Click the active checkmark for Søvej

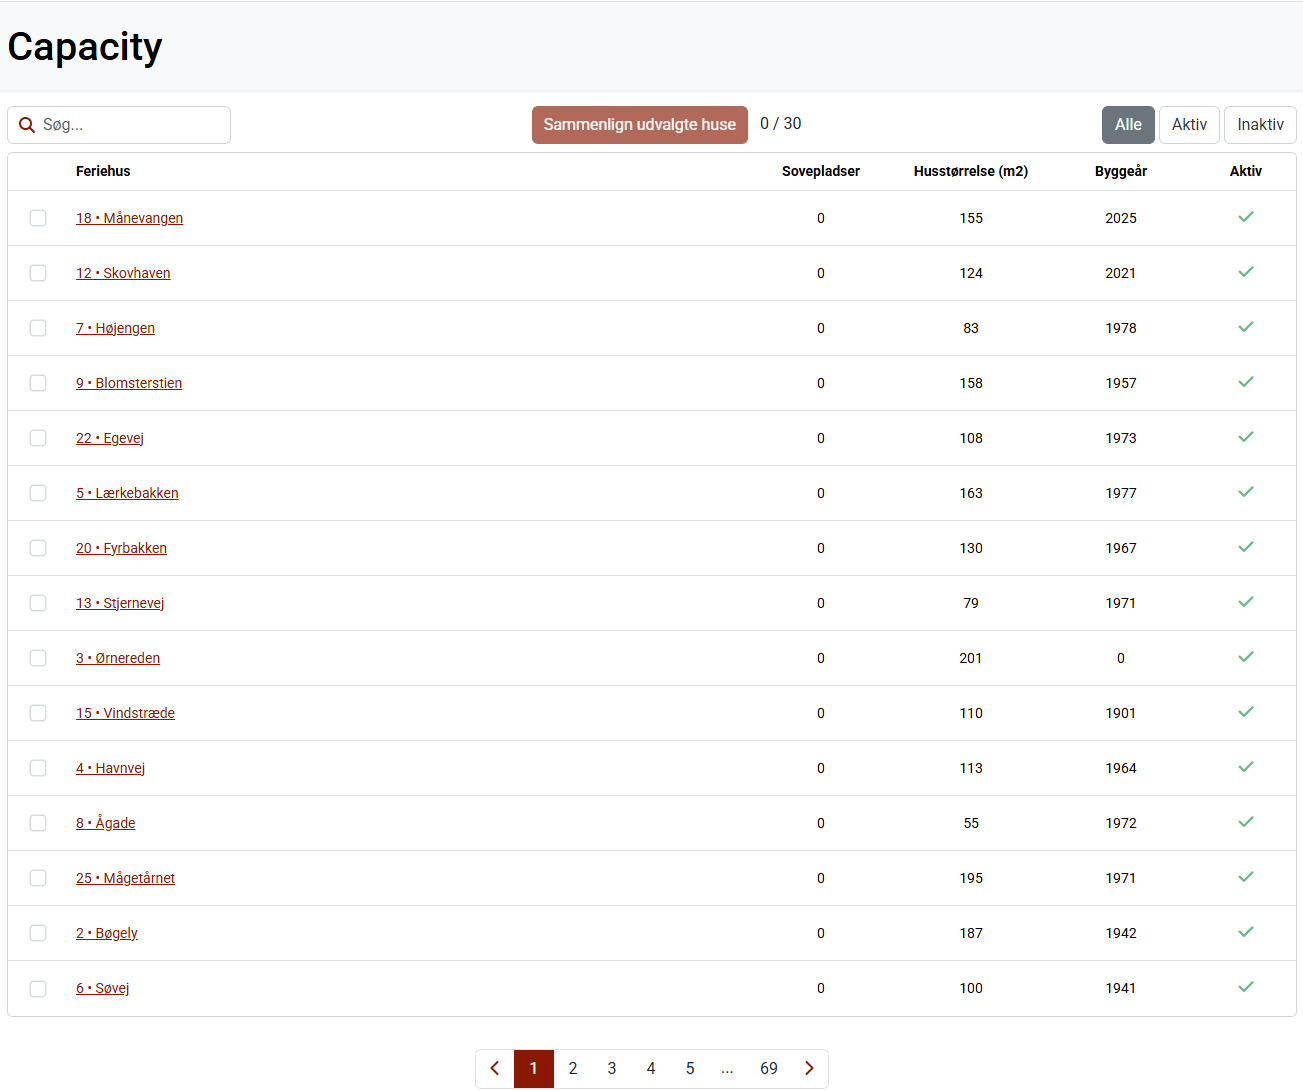(1245, 987)
